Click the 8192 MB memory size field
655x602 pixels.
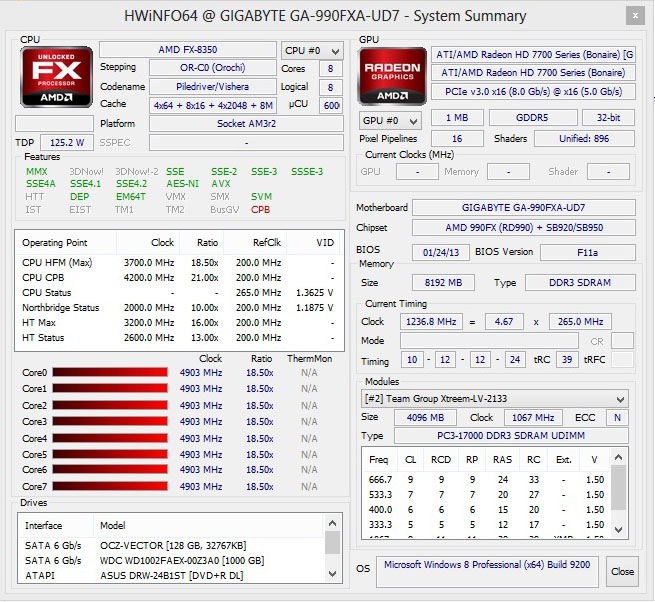click(x=443, y=283)
